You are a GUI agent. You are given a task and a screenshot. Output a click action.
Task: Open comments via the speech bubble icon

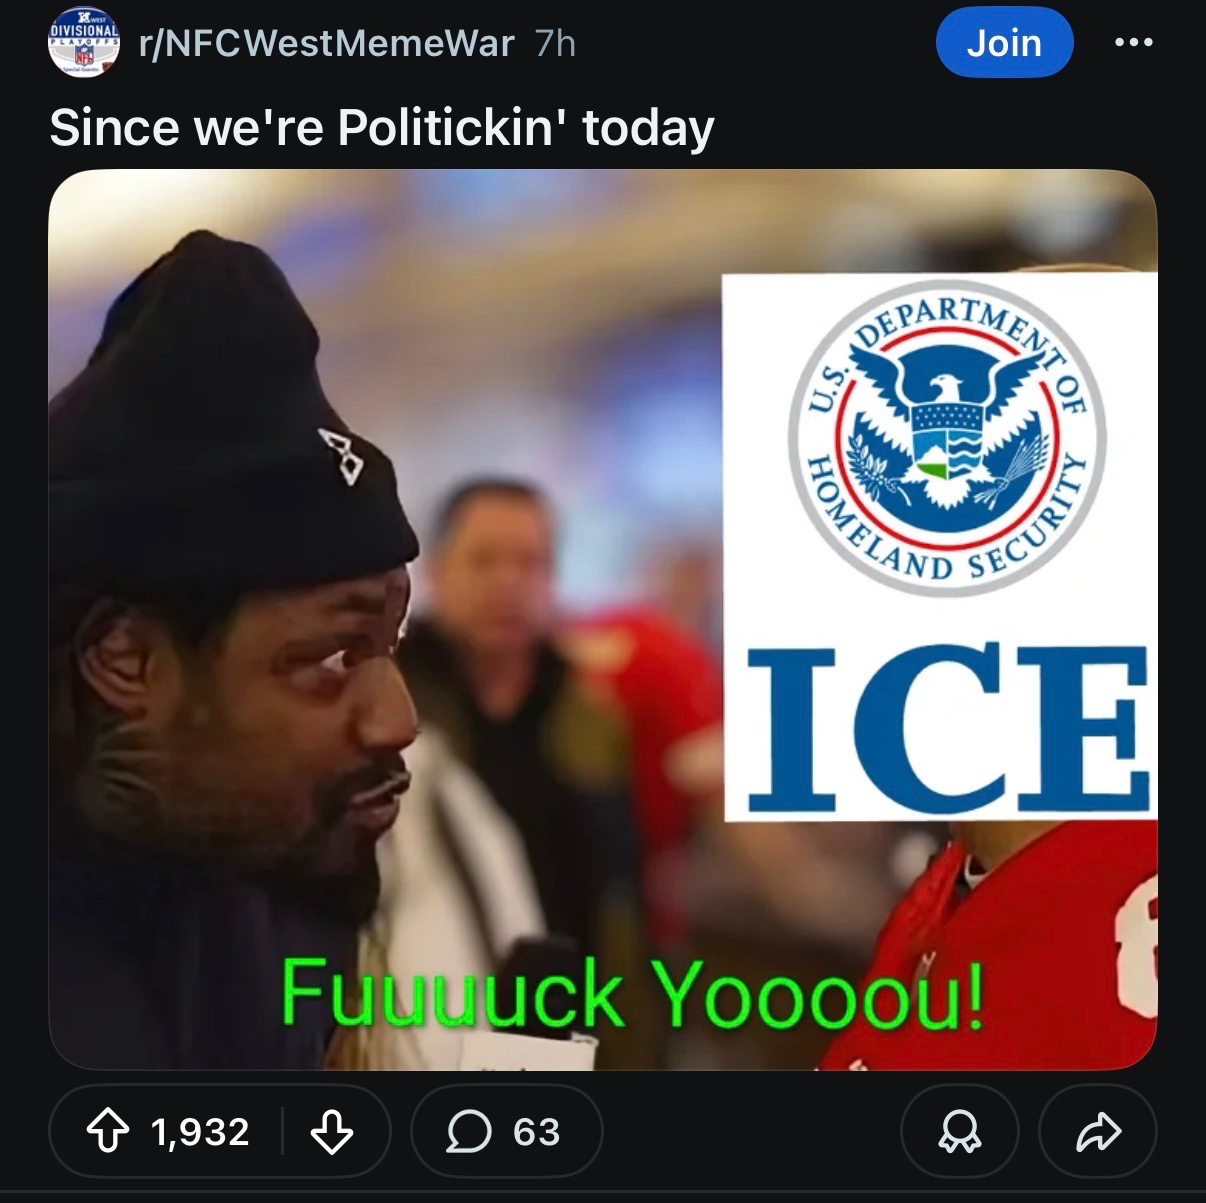[x=468, y=1132]
